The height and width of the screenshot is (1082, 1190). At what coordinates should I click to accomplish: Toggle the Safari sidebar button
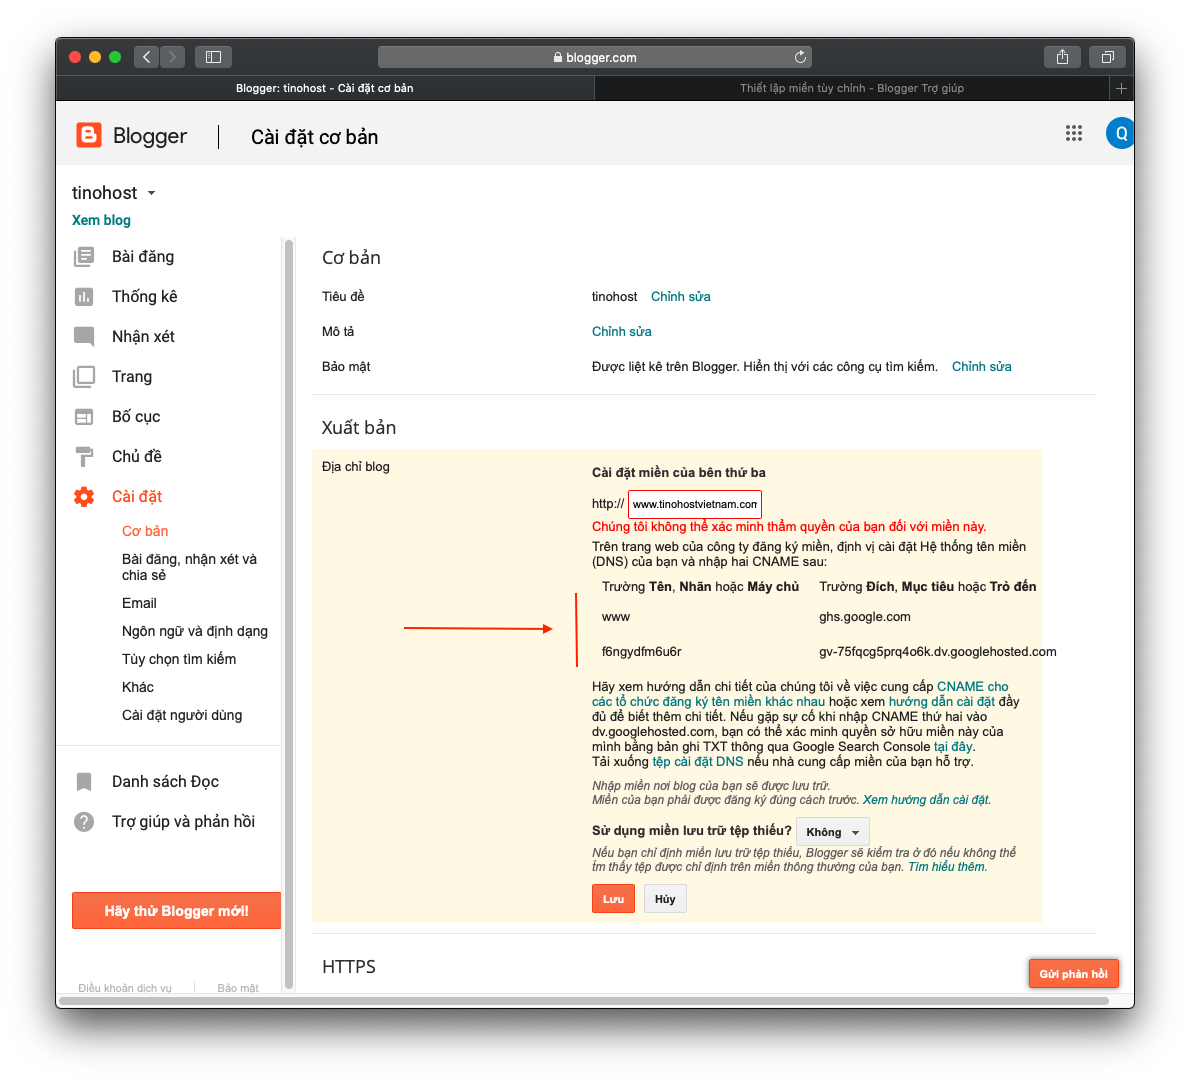(x=213, y=57)
